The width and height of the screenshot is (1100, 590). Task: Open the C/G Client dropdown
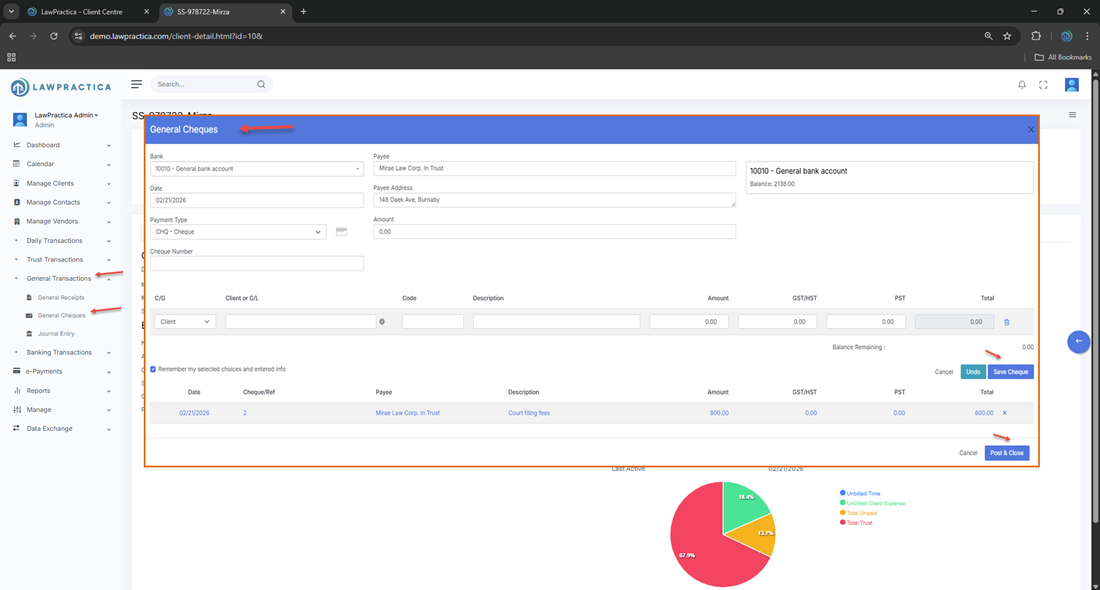[185, 322]
